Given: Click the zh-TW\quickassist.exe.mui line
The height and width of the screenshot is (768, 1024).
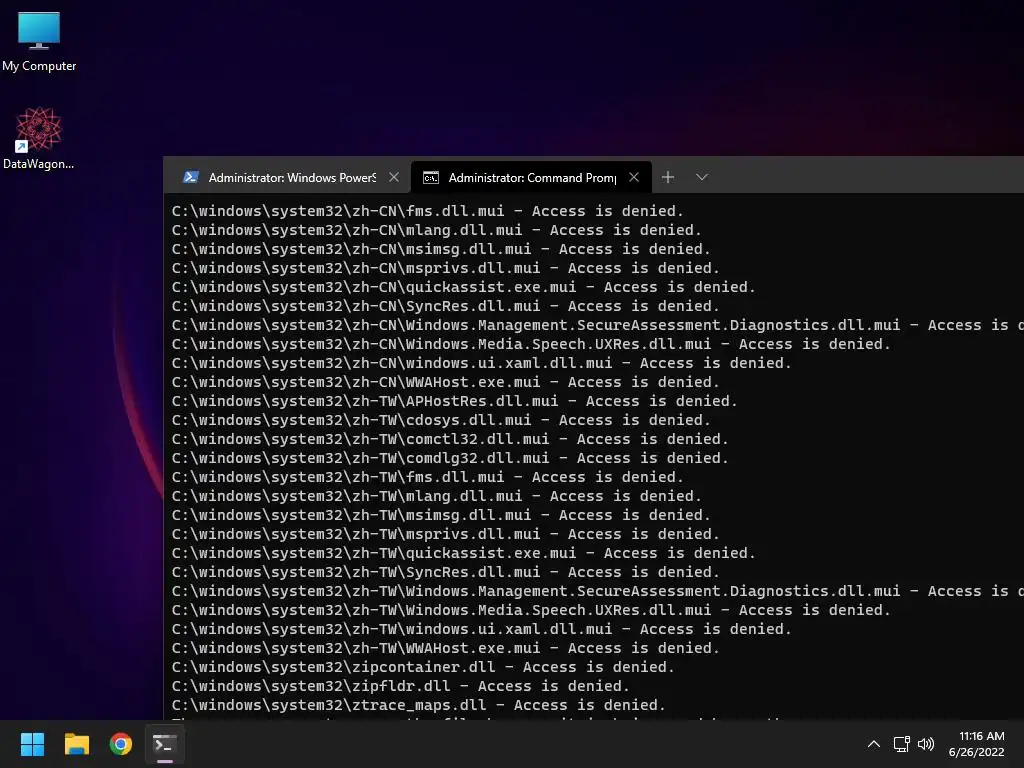Looking at the screenshot, I should click(x=464, y=552).
